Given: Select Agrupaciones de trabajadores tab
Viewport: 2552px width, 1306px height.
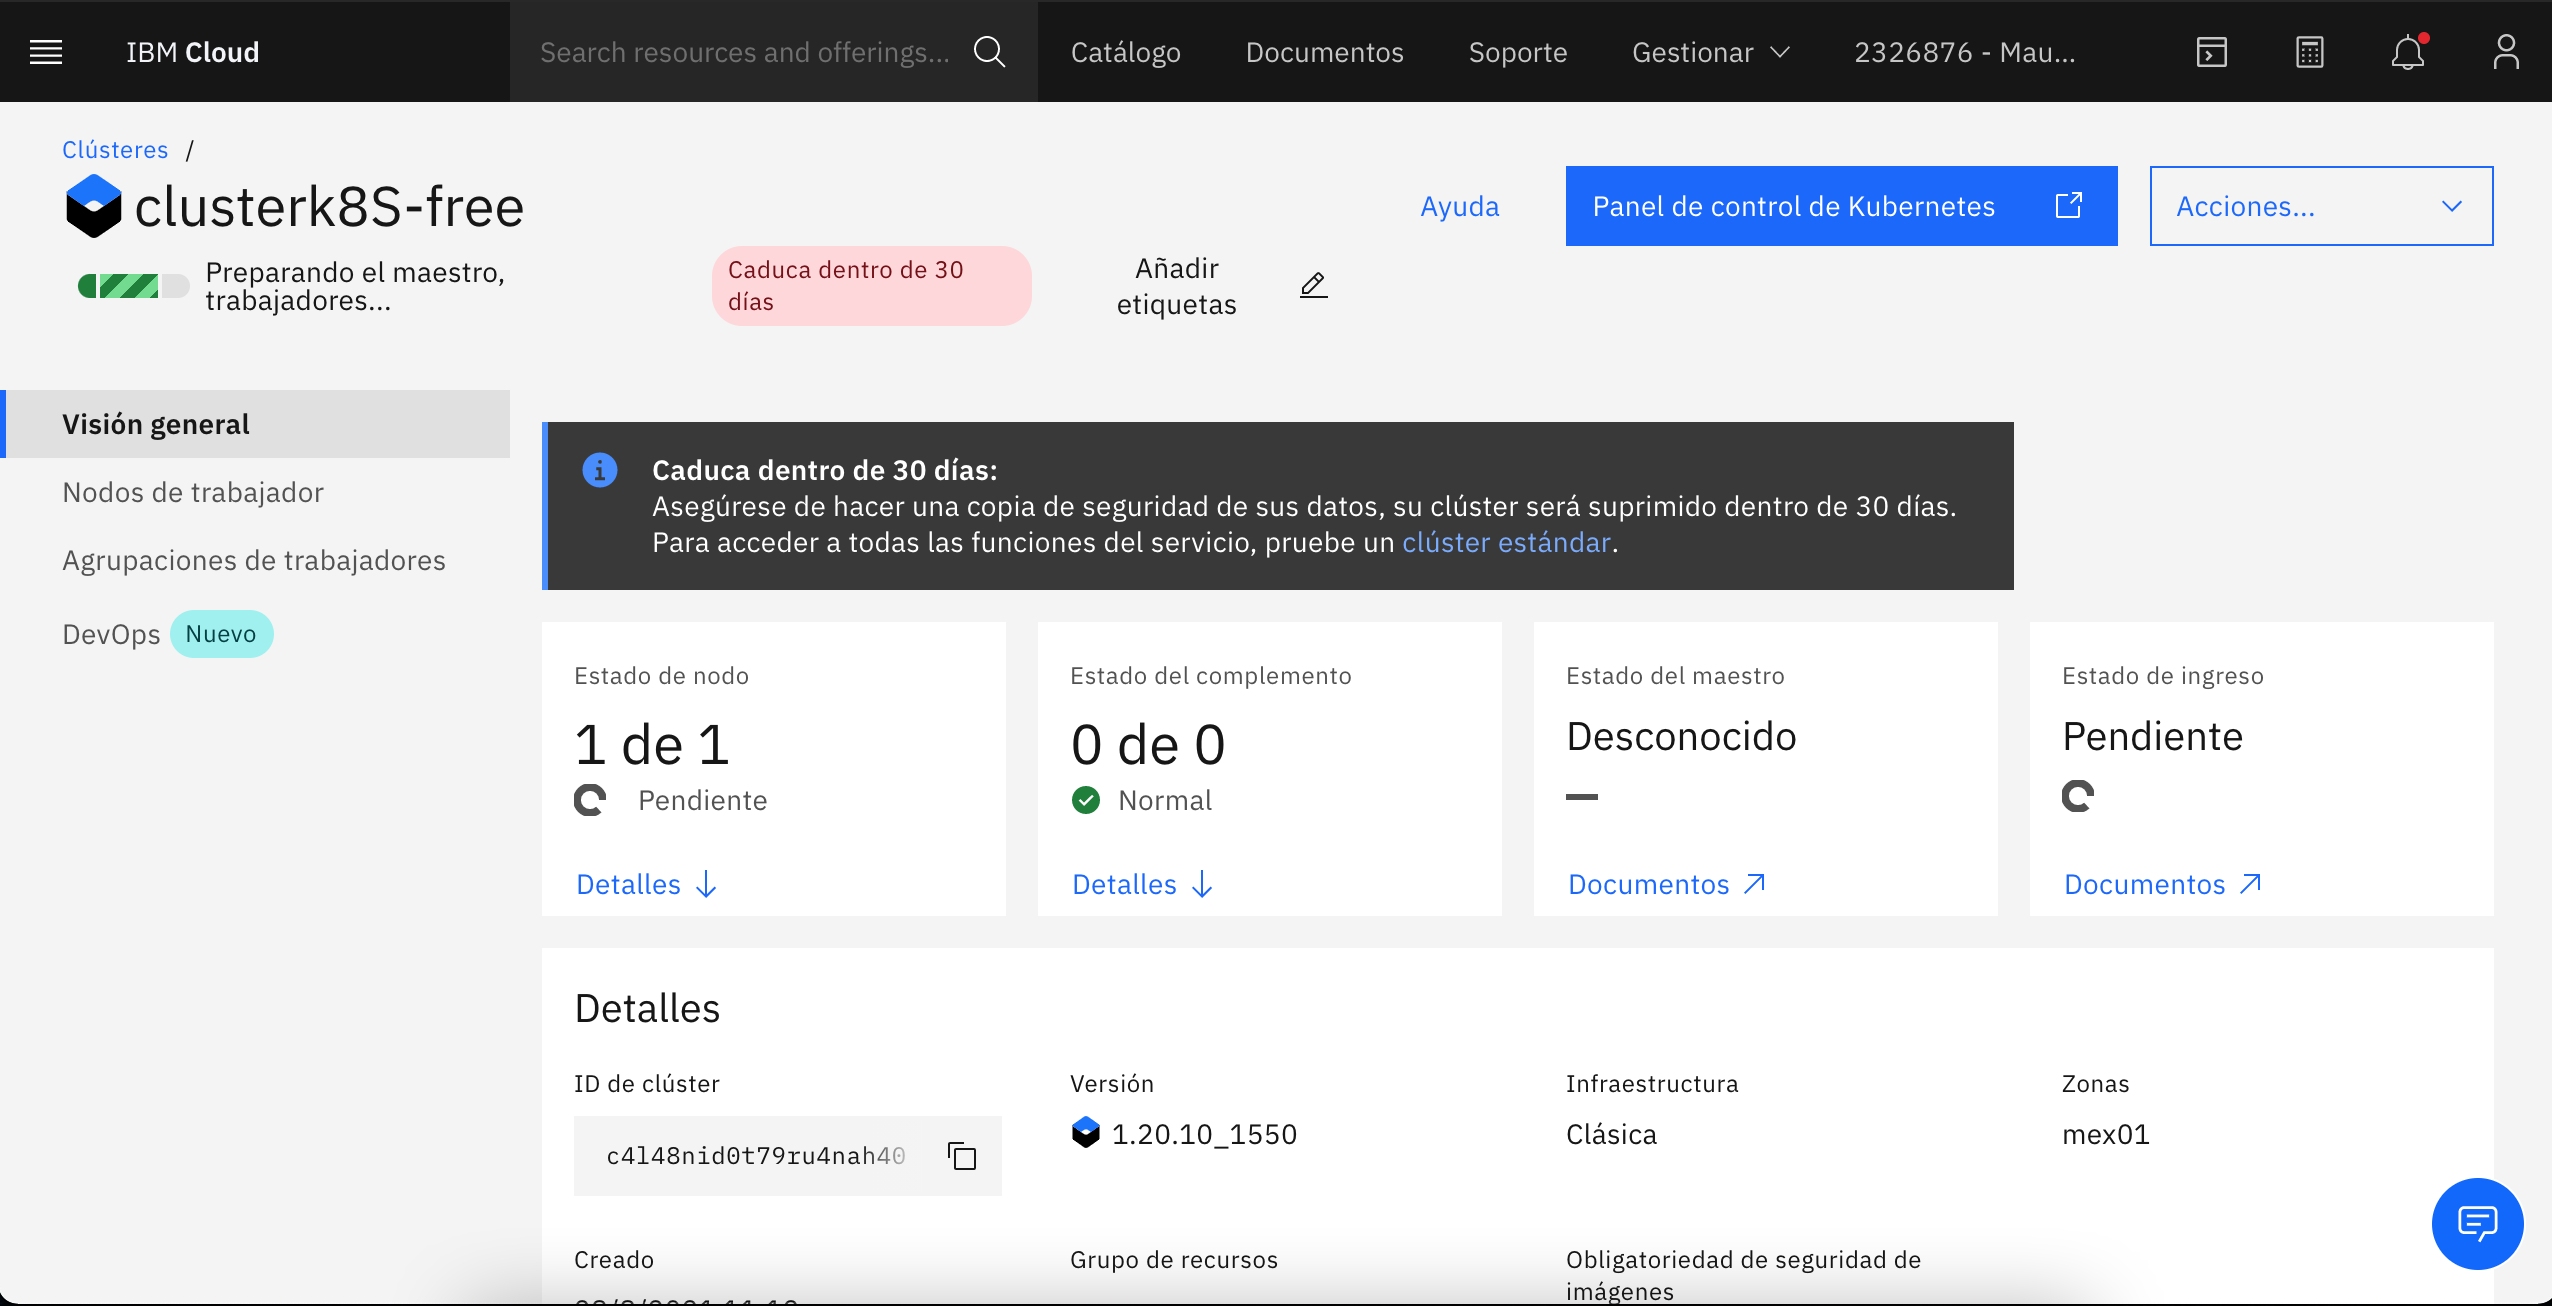Looking at the screenshot, I should click(x=254, y=560).
